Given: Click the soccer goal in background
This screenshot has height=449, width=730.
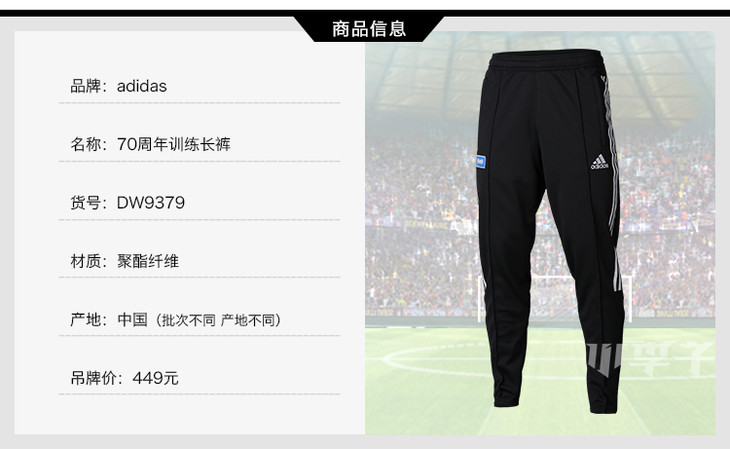Looking at the screenshot, I should tap(554, 298).
